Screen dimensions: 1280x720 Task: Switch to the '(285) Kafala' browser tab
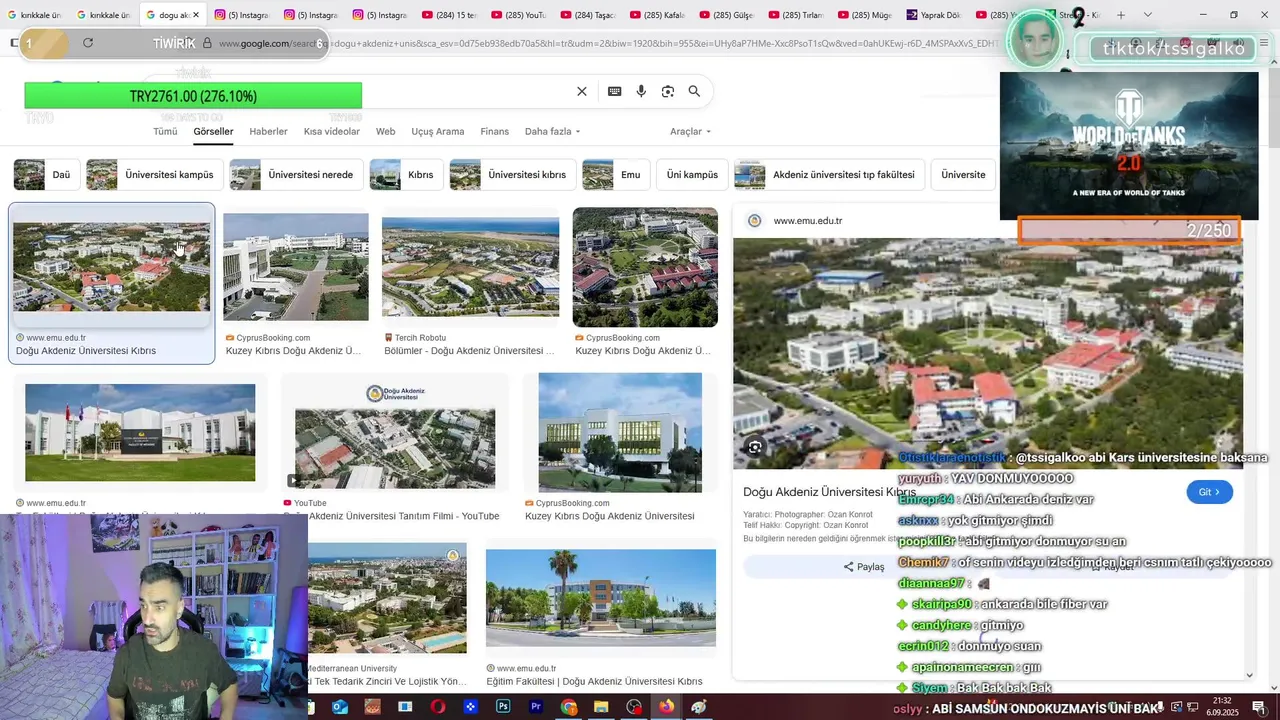[656, 15]
